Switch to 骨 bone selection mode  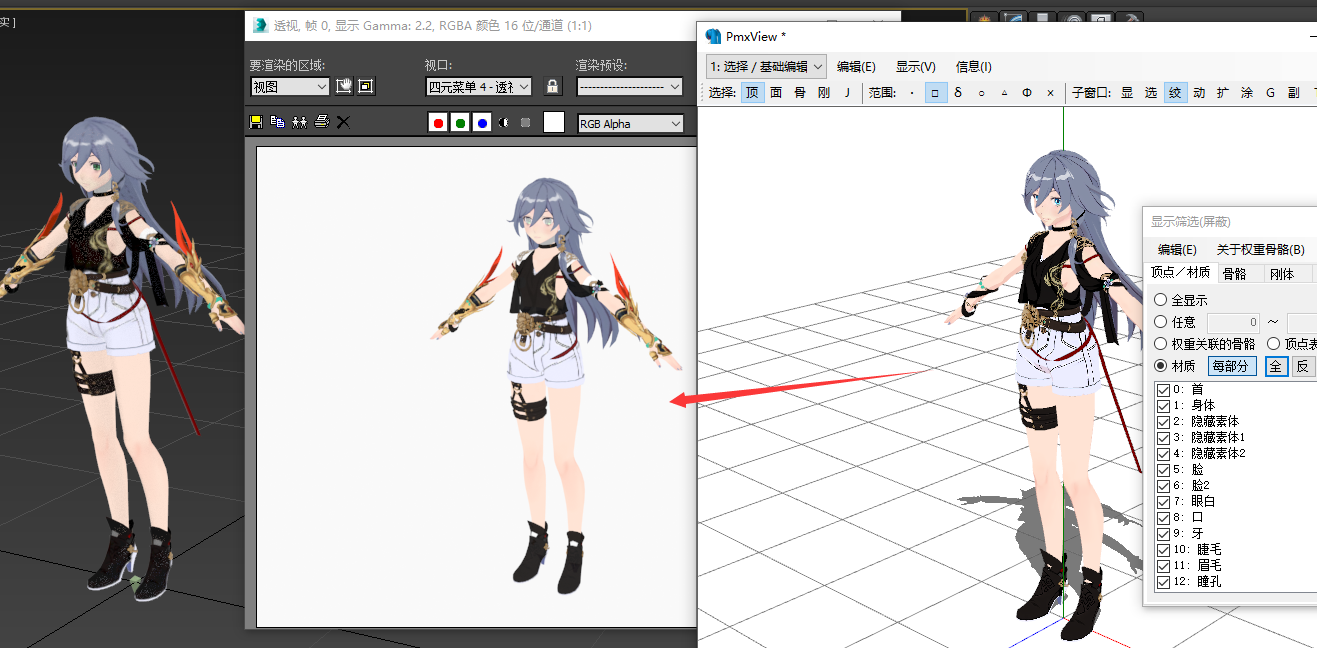point(800,92)
